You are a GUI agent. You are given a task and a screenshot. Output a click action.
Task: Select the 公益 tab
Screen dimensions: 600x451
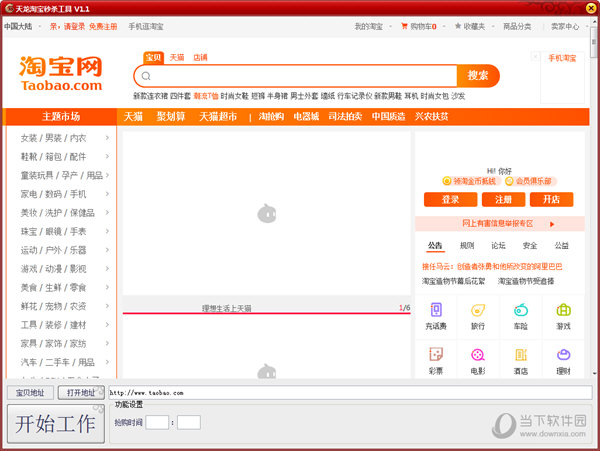click(x=562, y=246)
